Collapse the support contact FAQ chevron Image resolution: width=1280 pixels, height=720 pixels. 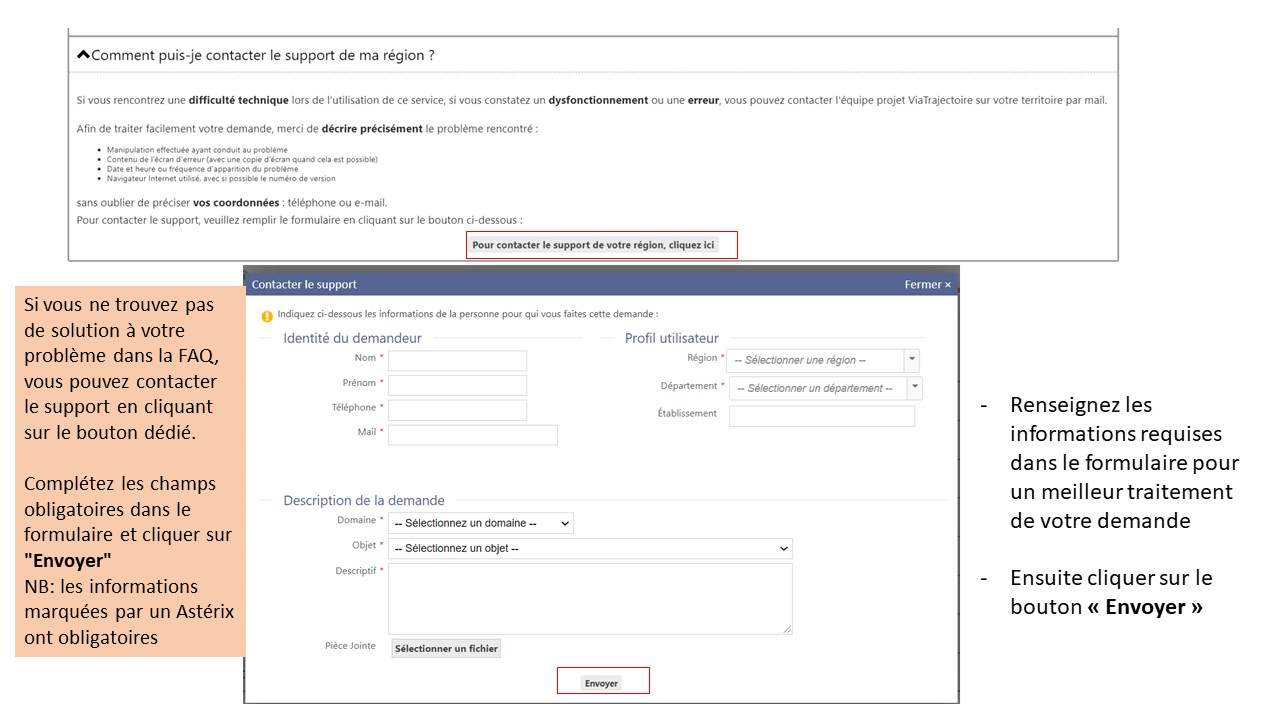tap(83, 54)
